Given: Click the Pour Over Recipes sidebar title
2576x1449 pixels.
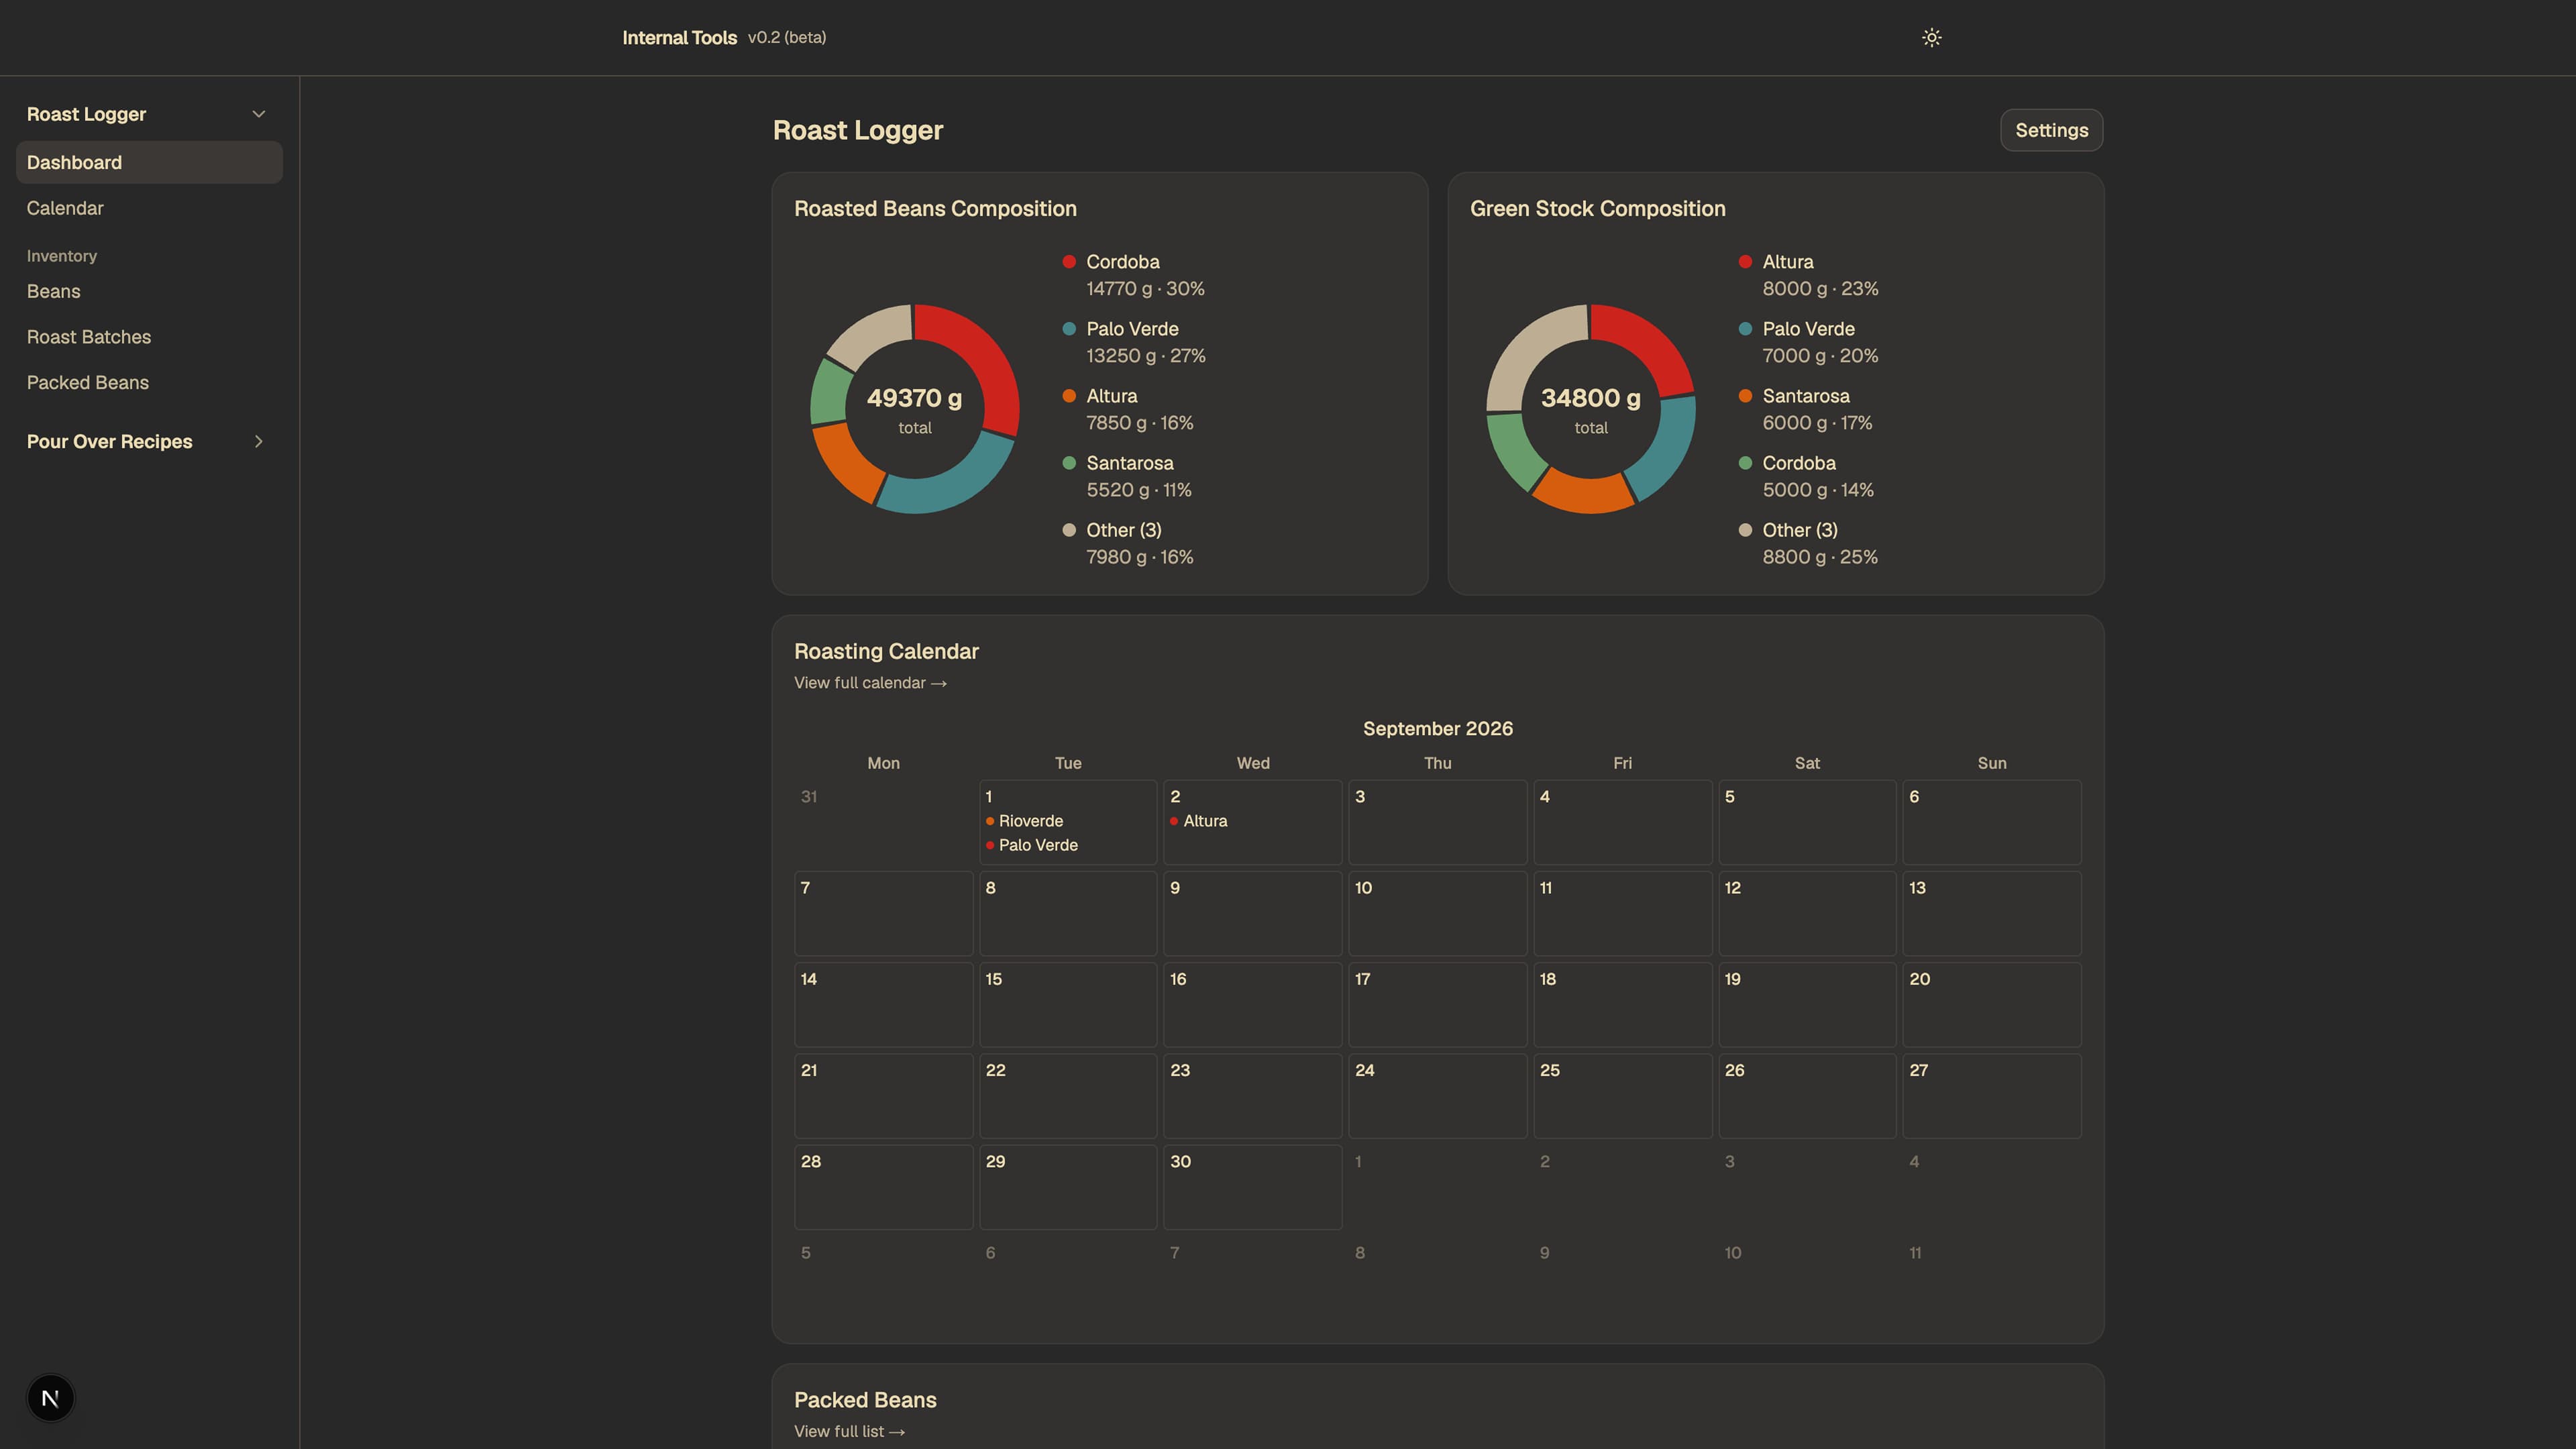Looking at the screenshot, I should (x=109, y=441).
